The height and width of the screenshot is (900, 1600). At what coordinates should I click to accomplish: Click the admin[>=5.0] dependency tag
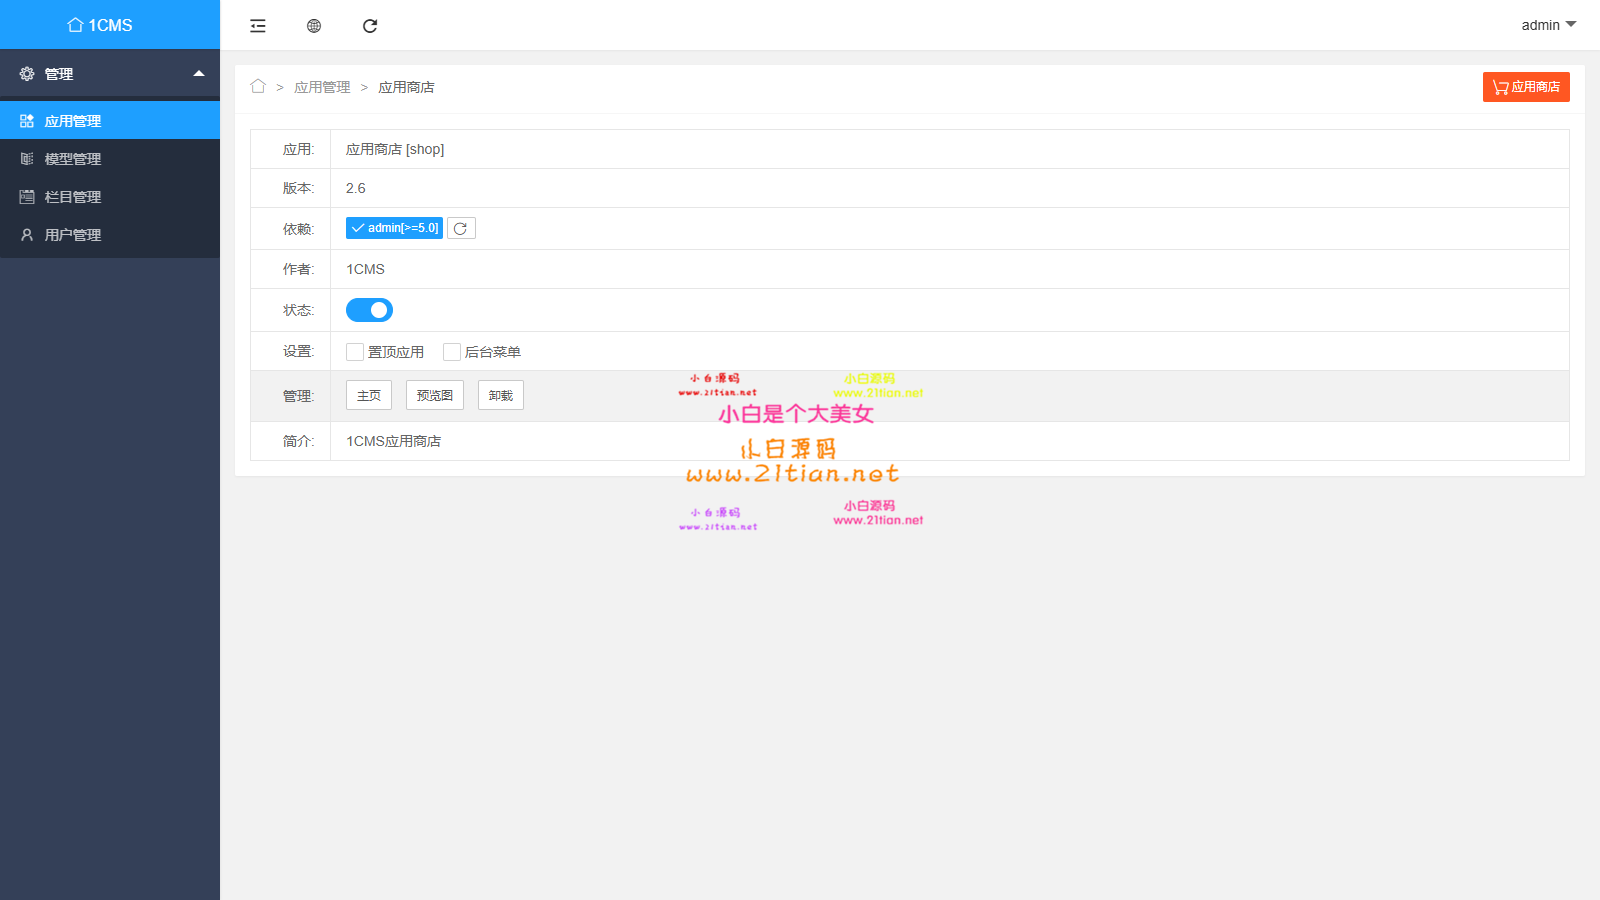(394, 229)
